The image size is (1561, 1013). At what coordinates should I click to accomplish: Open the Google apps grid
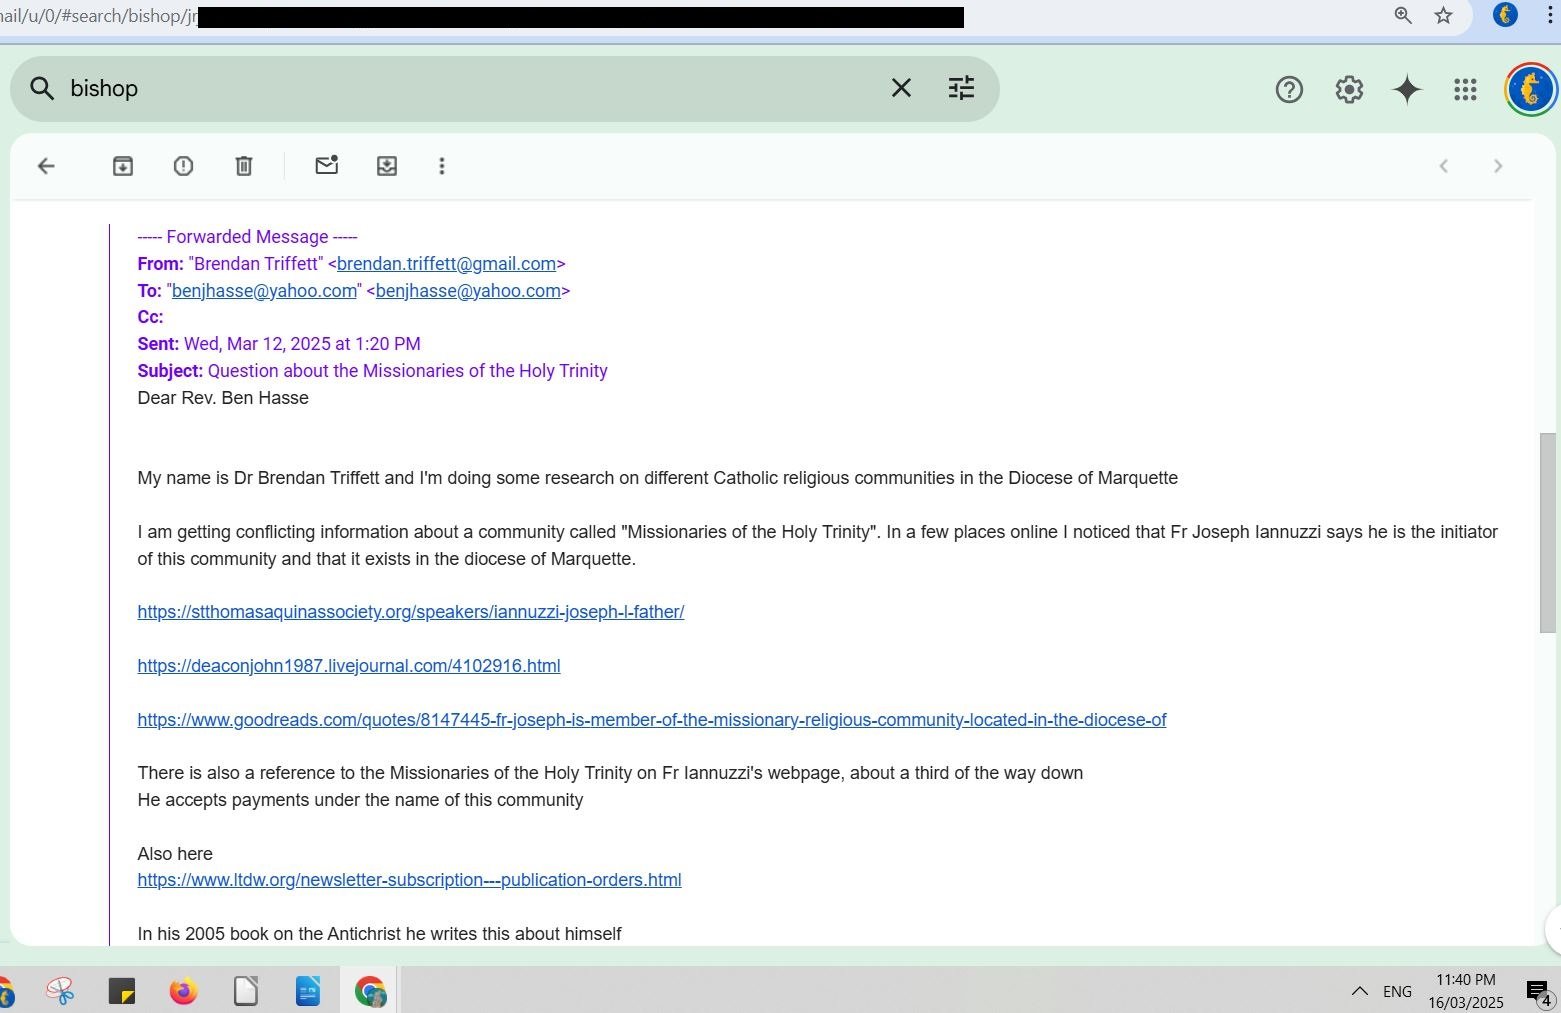(1465, 90)
